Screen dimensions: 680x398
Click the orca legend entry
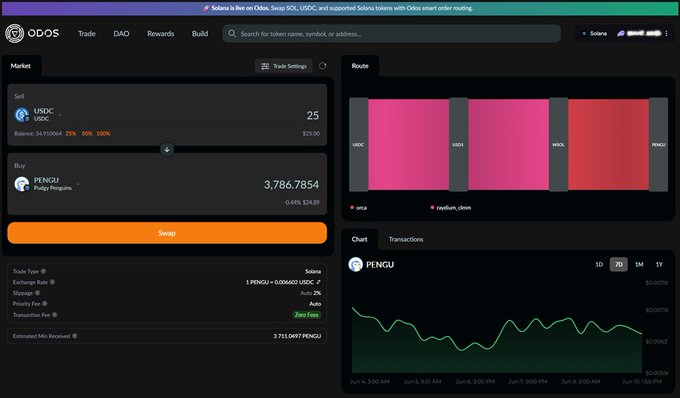[x=359, y=208]
